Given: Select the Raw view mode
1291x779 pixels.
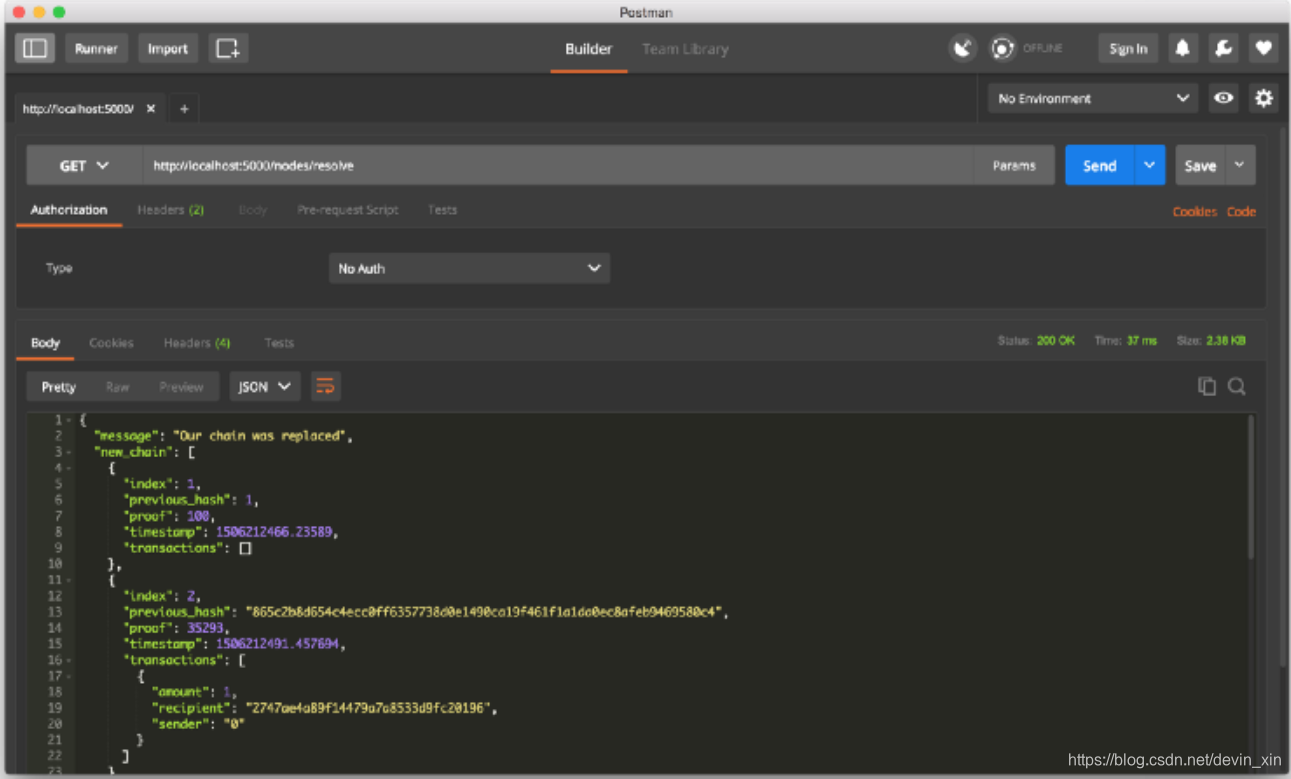Looking at the screenshot, I should tap(117, 387).
